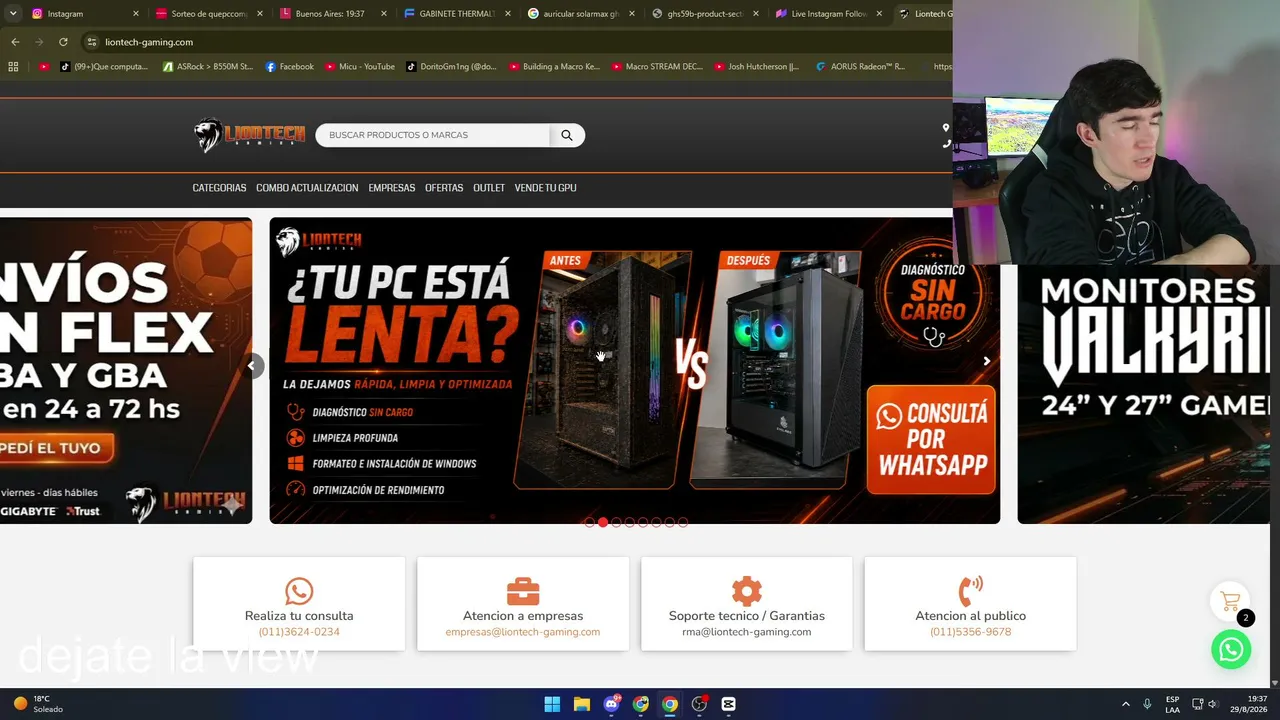Click the phone number (011)5356-9678
Viewport: 1280px width, 720px height.
pos(971,632)
